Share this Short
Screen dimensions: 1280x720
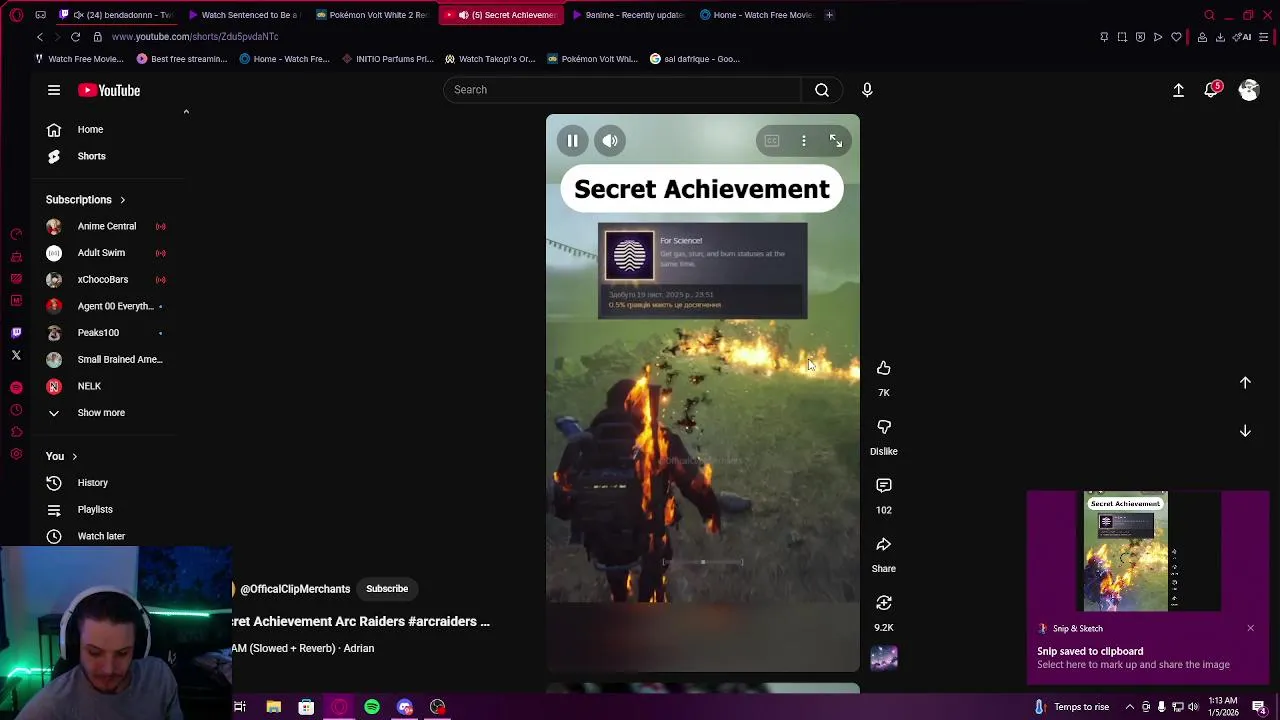884,544
